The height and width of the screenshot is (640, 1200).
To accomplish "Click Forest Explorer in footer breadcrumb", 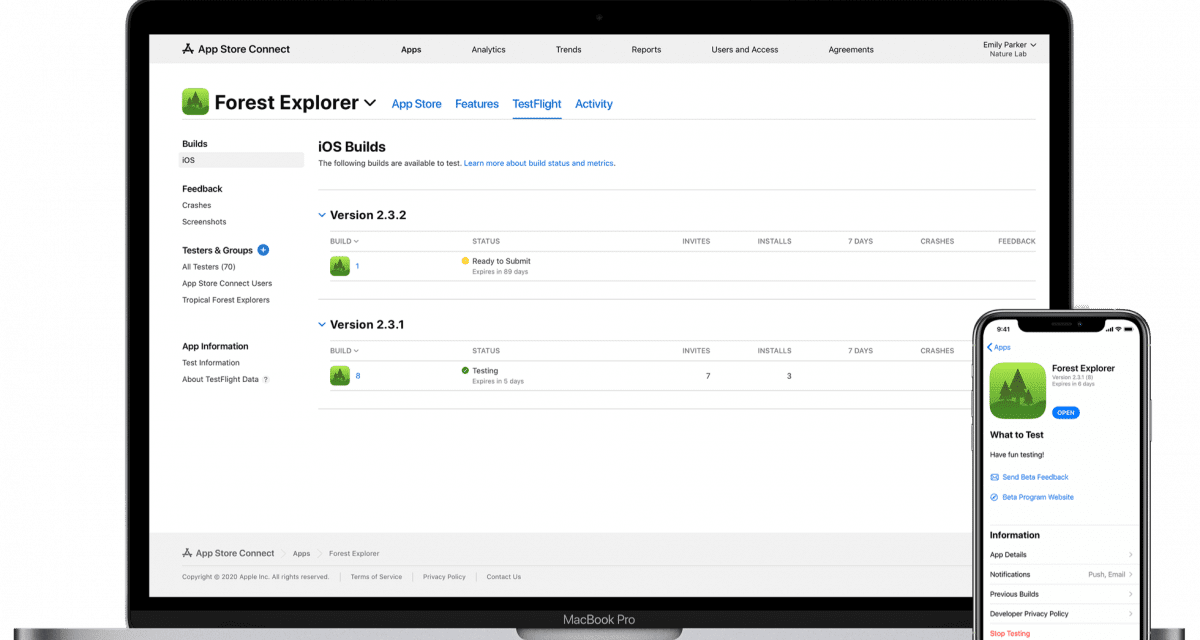I will pyautogui.click(x=354, y=553).
